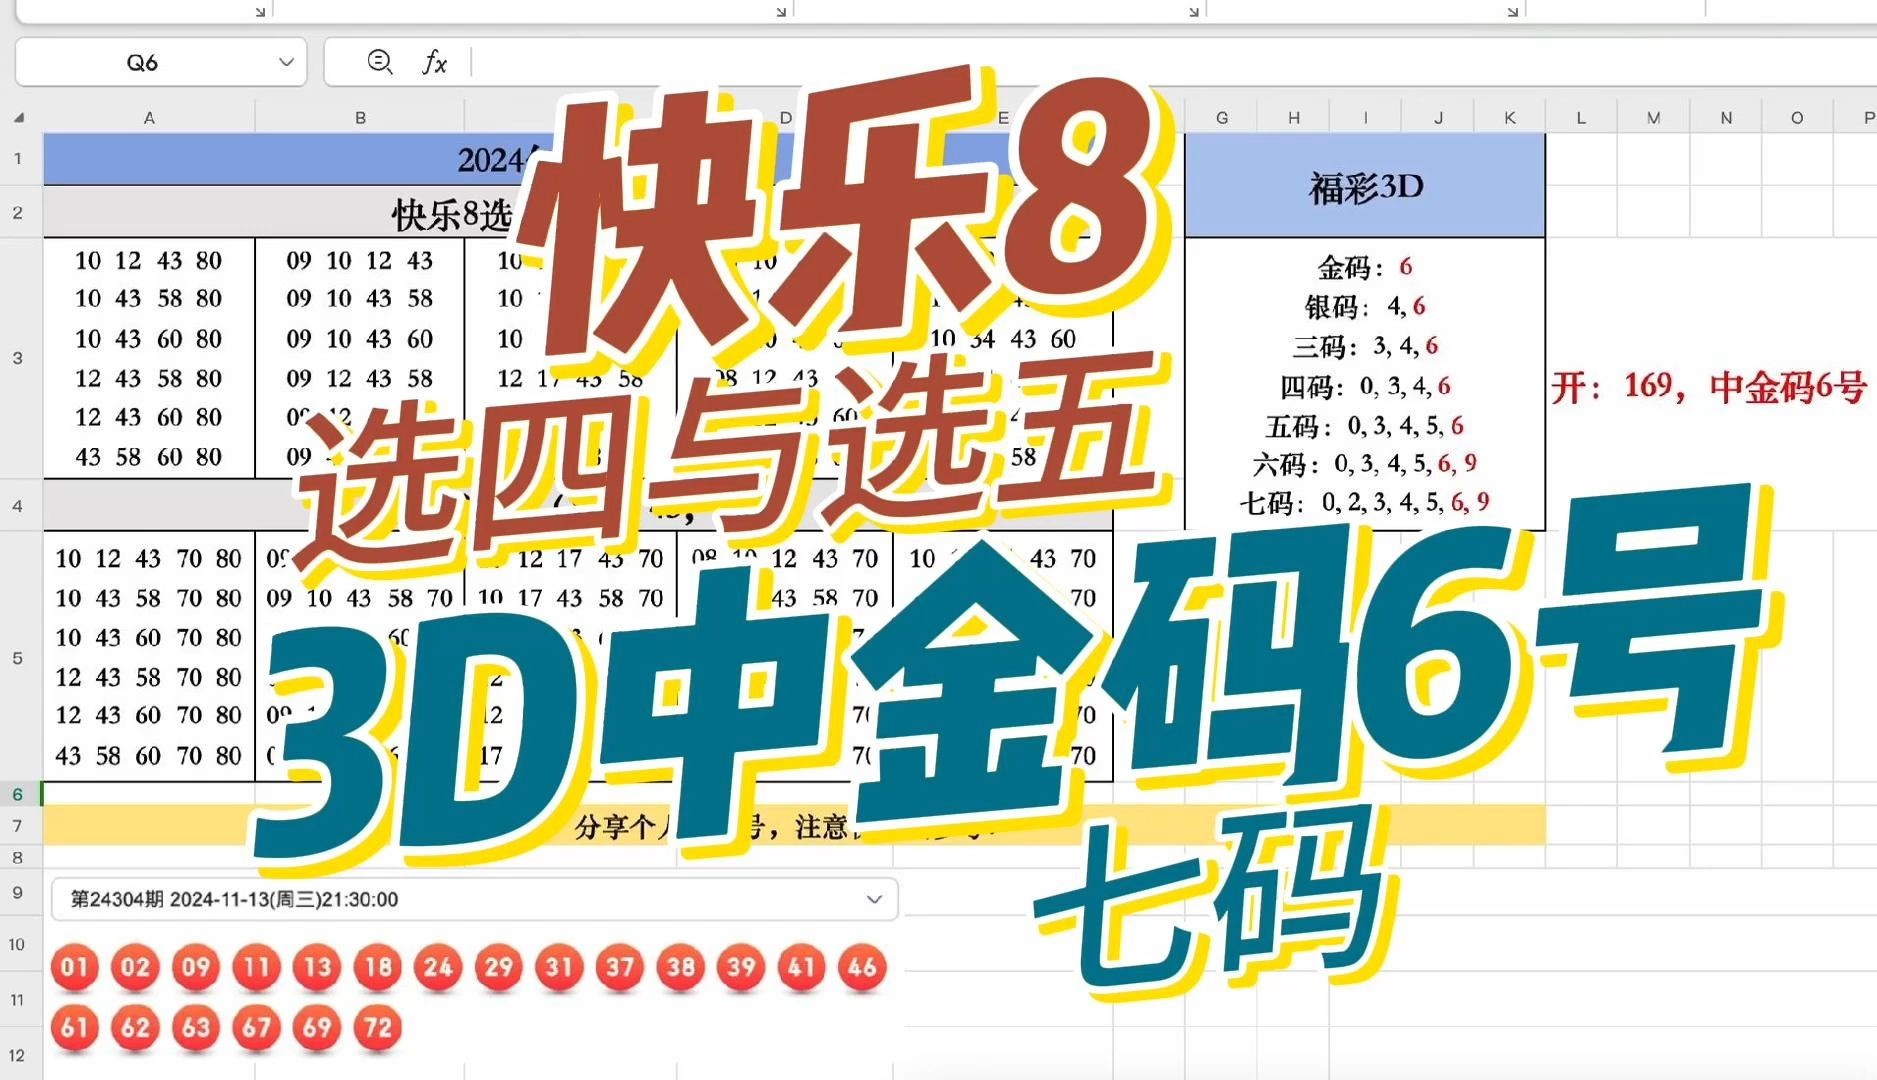Click red lottery ball 13
This screenshot has height=1080, width=1877.
[x=317, y=967]
